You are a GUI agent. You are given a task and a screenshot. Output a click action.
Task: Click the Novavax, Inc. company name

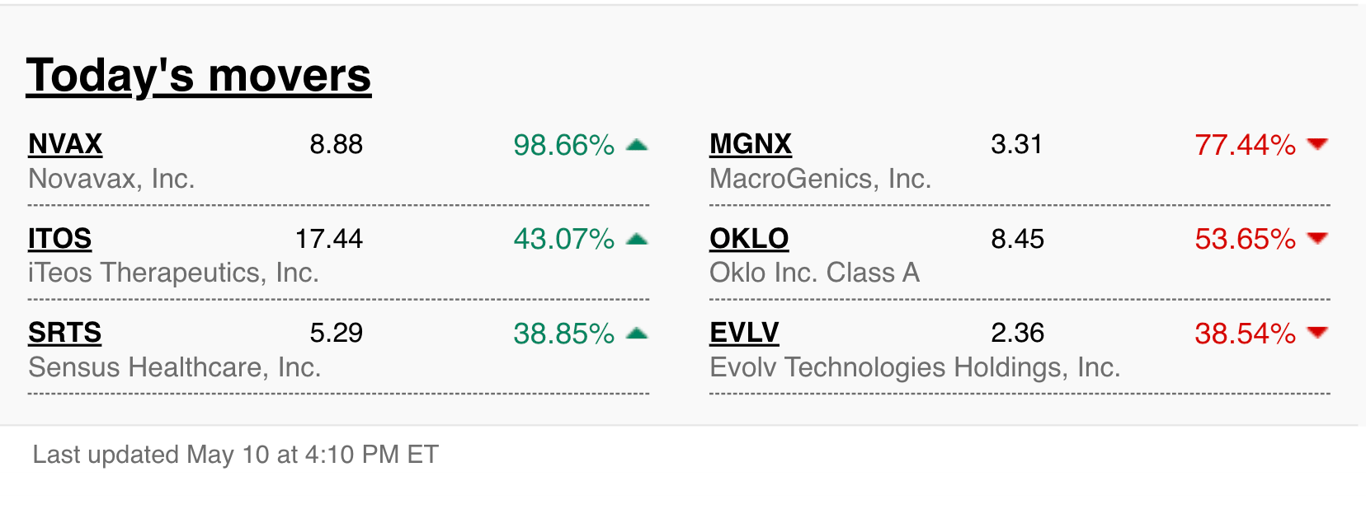tap(111, 179)
